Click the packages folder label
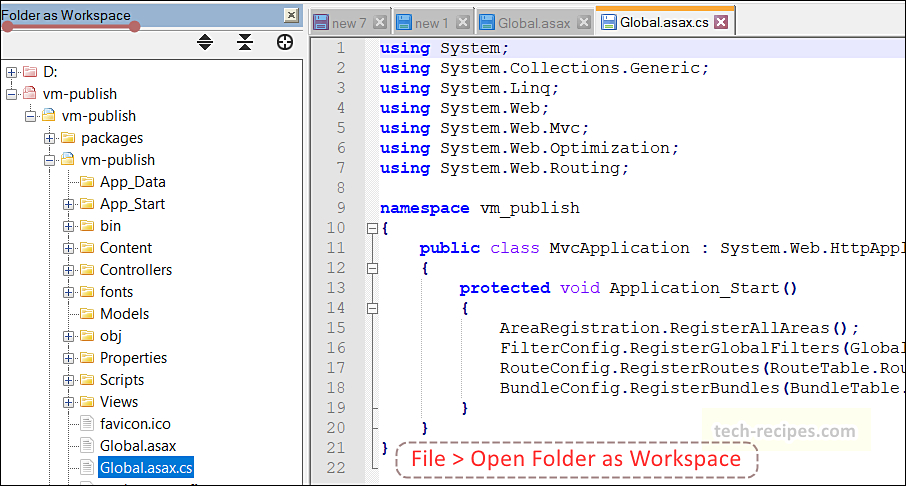This screenshot has height=486, width=906. [112, 138]
